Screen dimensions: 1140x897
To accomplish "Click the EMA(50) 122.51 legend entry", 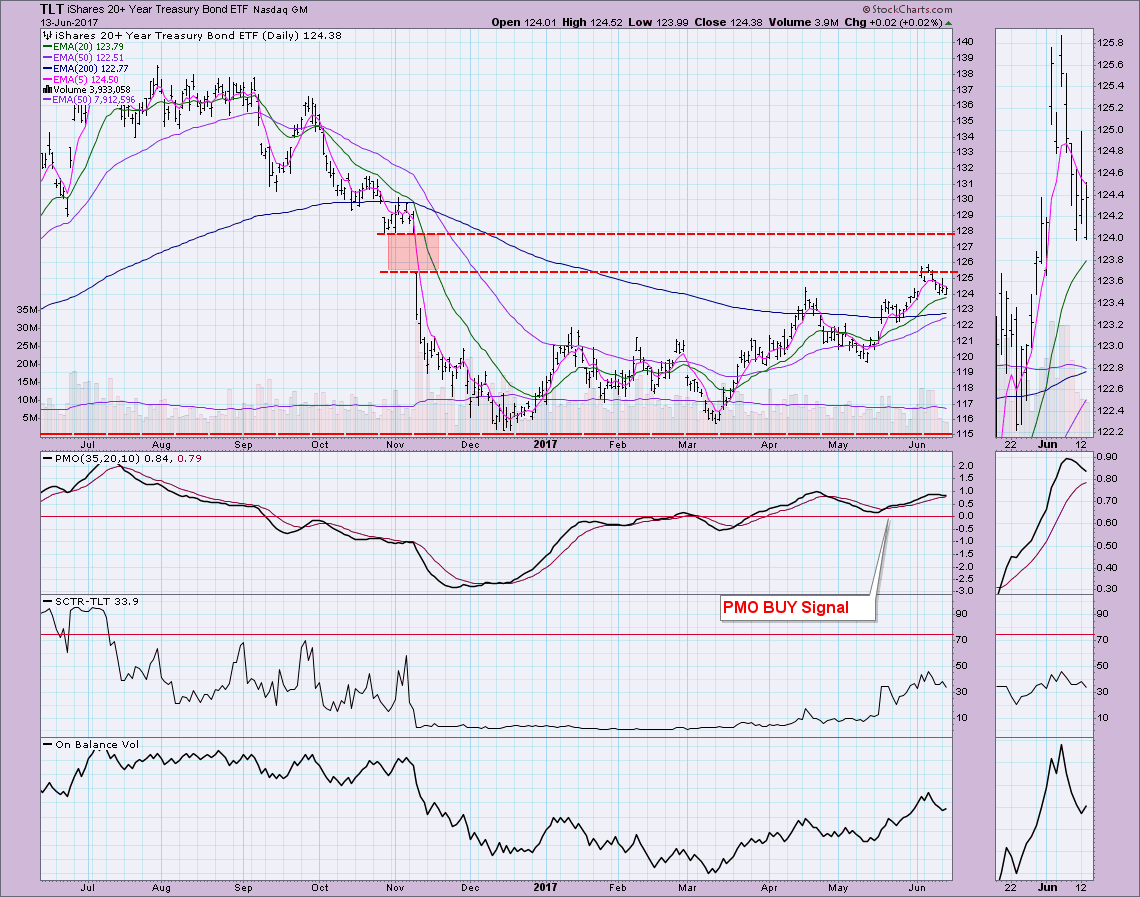I will 82,57.
